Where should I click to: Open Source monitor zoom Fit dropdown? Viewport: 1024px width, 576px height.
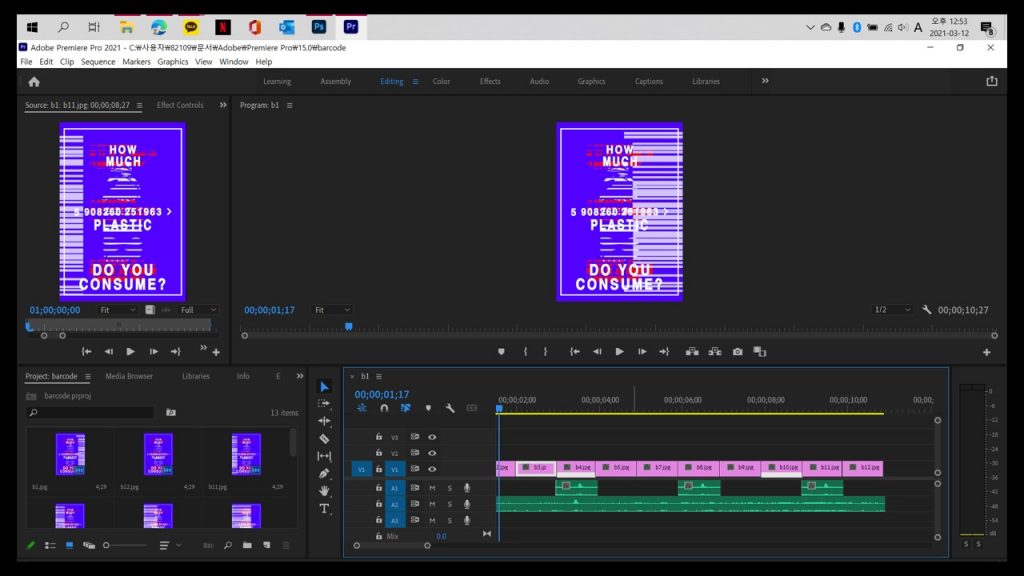click(x=118, y=310)
